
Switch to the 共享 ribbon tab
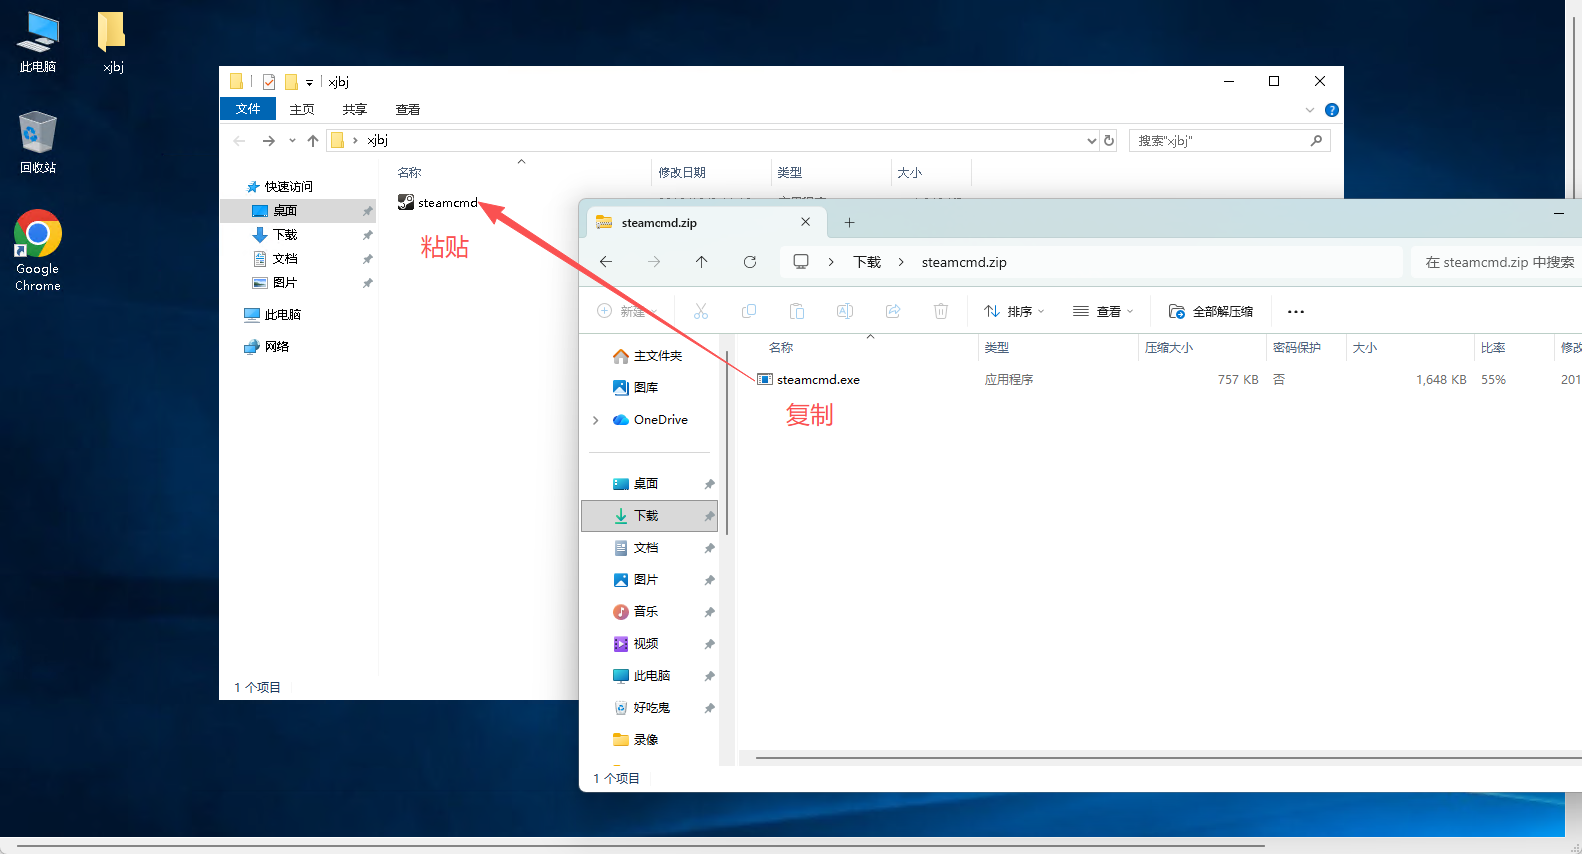click(354, 109)
